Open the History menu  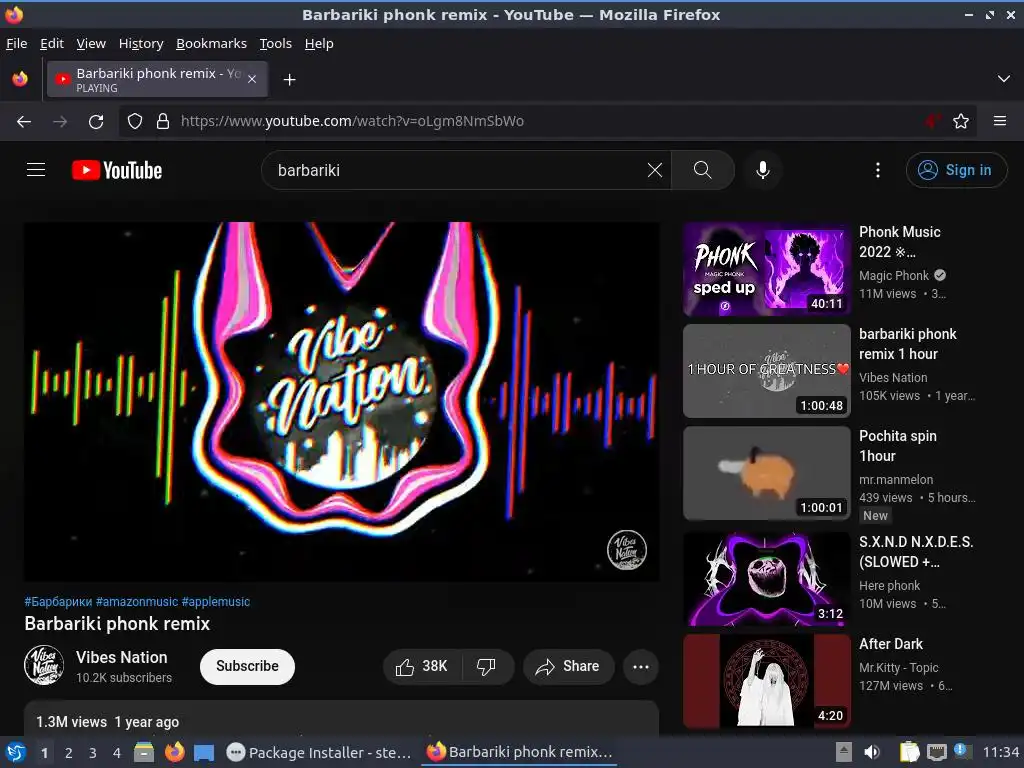141,44
